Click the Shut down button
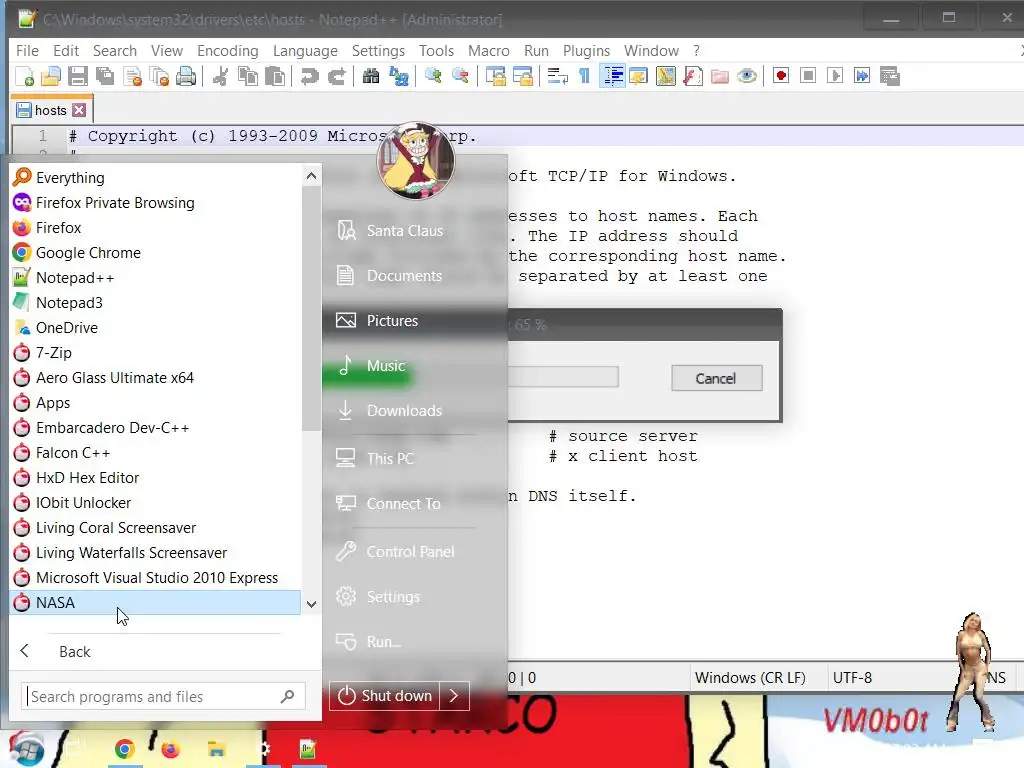This screenshot has height=768, width=1024. pos(384,696)
